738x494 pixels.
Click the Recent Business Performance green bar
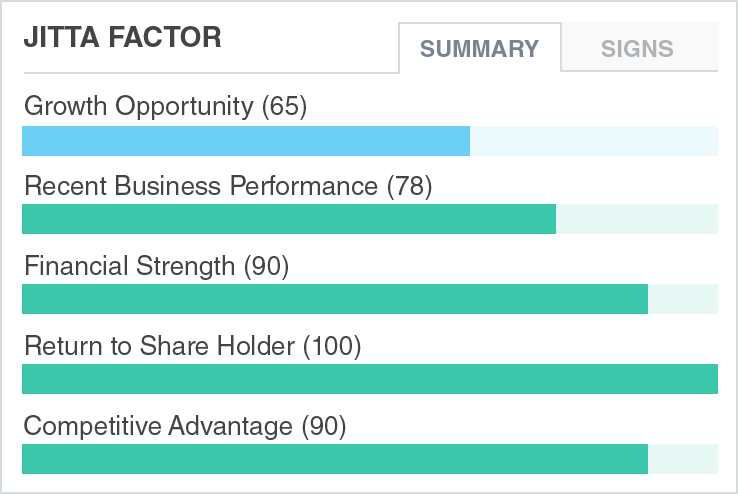pos(289,219)
